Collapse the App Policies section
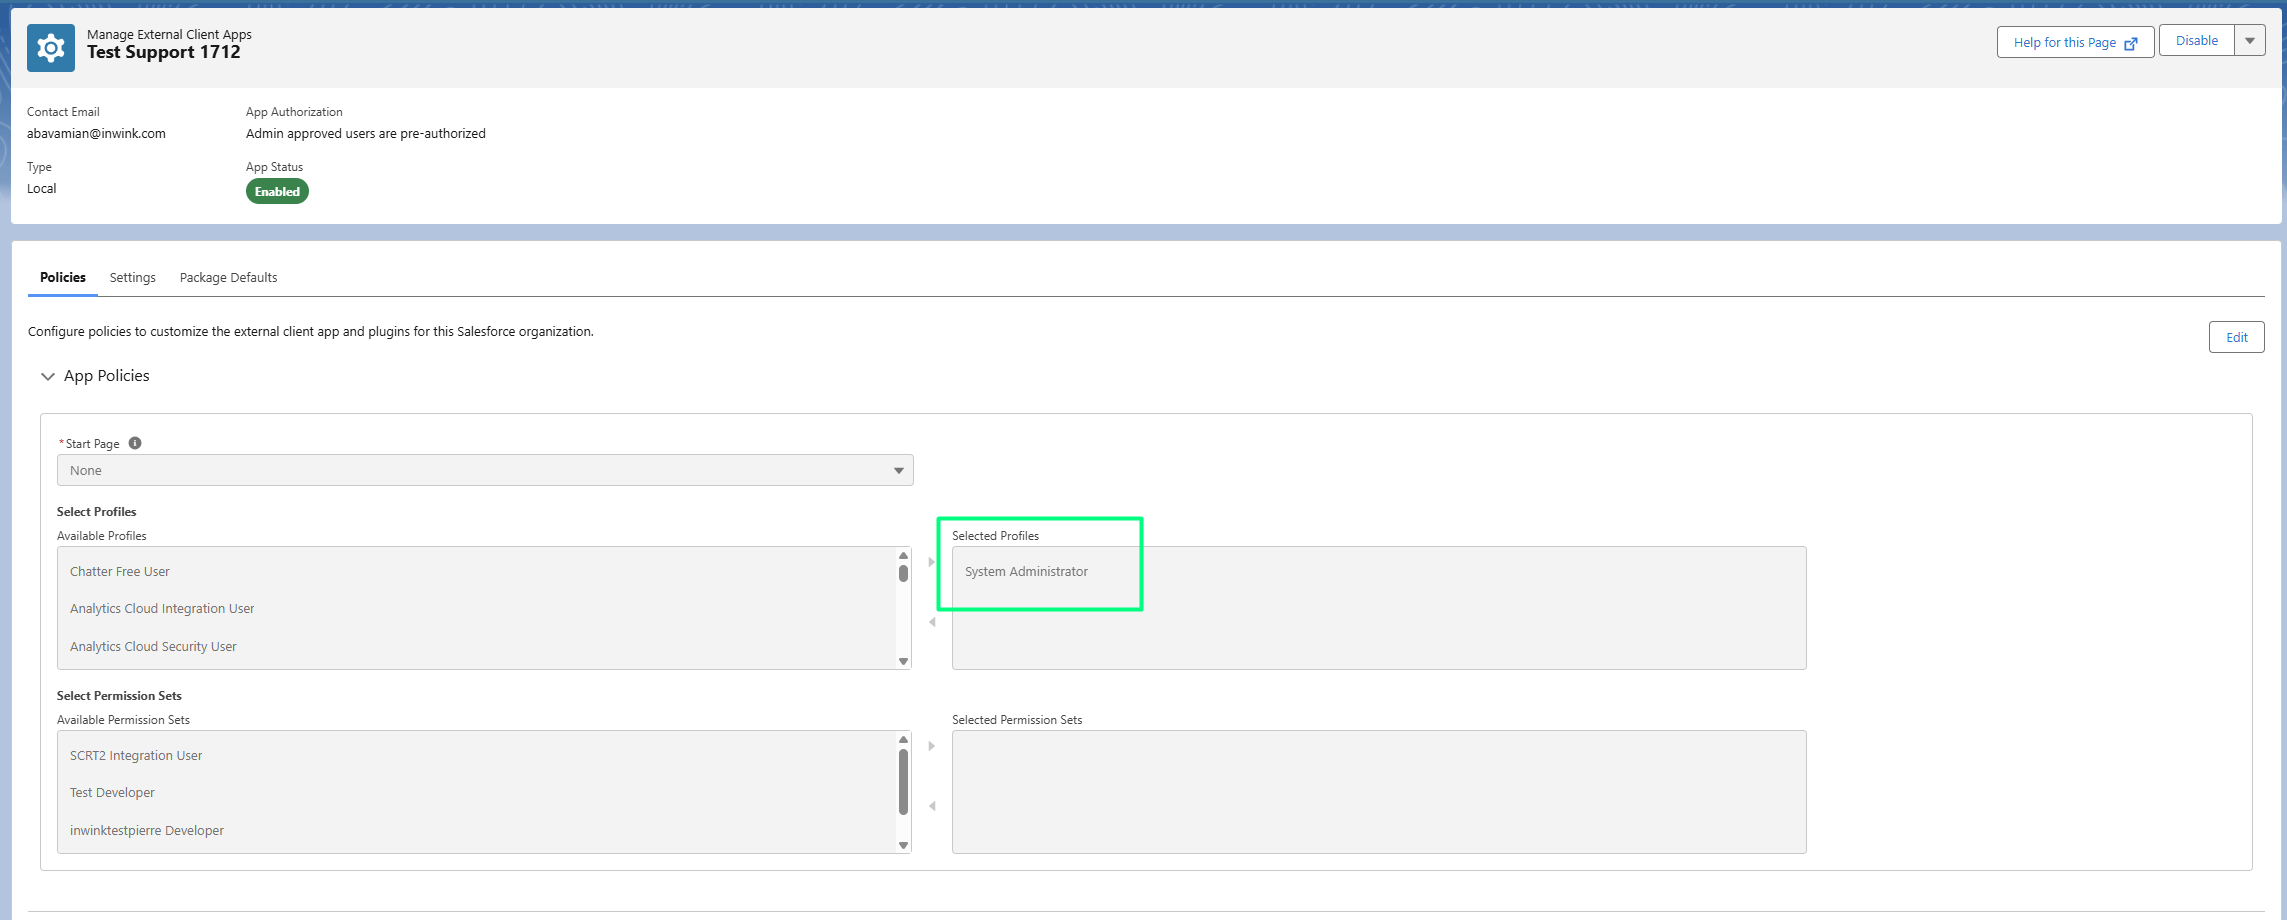This screenshot has width=2287, height=920. pyautogui.click(x=48, y=376)
